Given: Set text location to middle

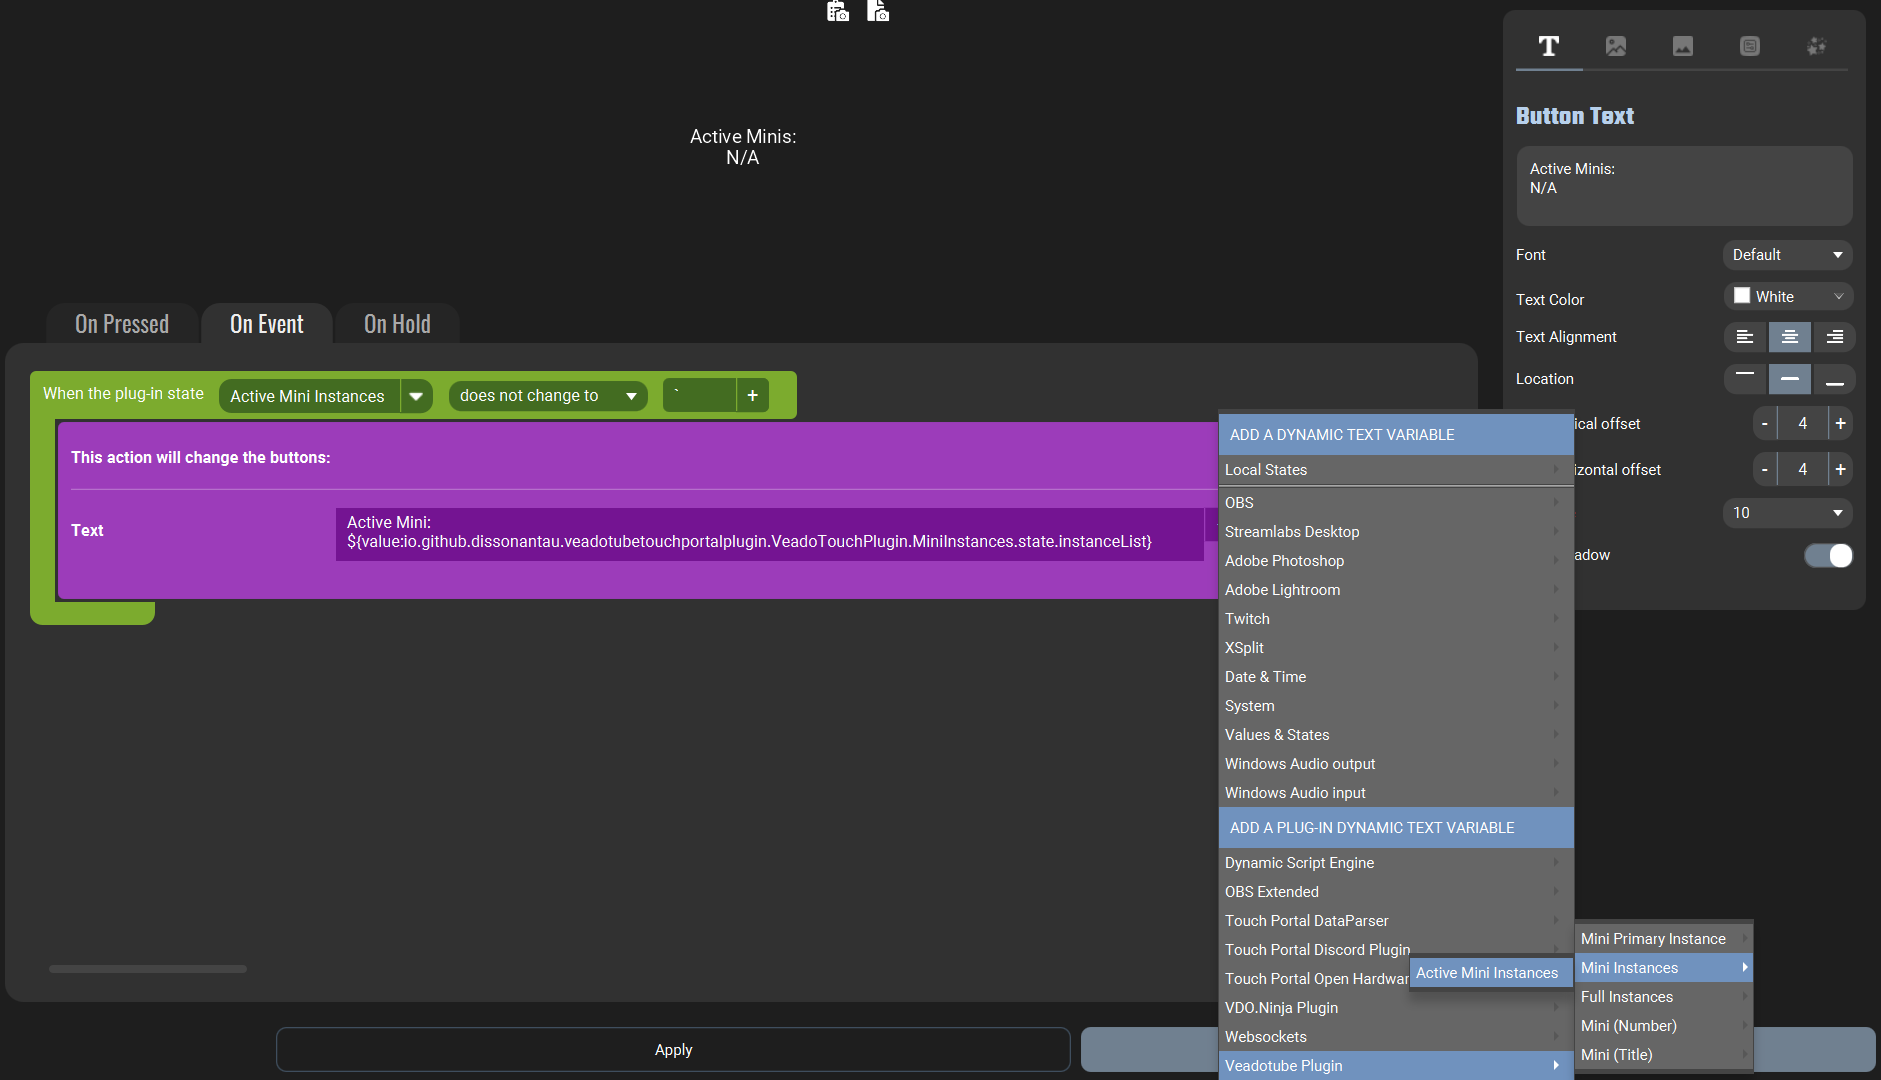Looking at the screenshot, I should click(x=1790, y=379).
